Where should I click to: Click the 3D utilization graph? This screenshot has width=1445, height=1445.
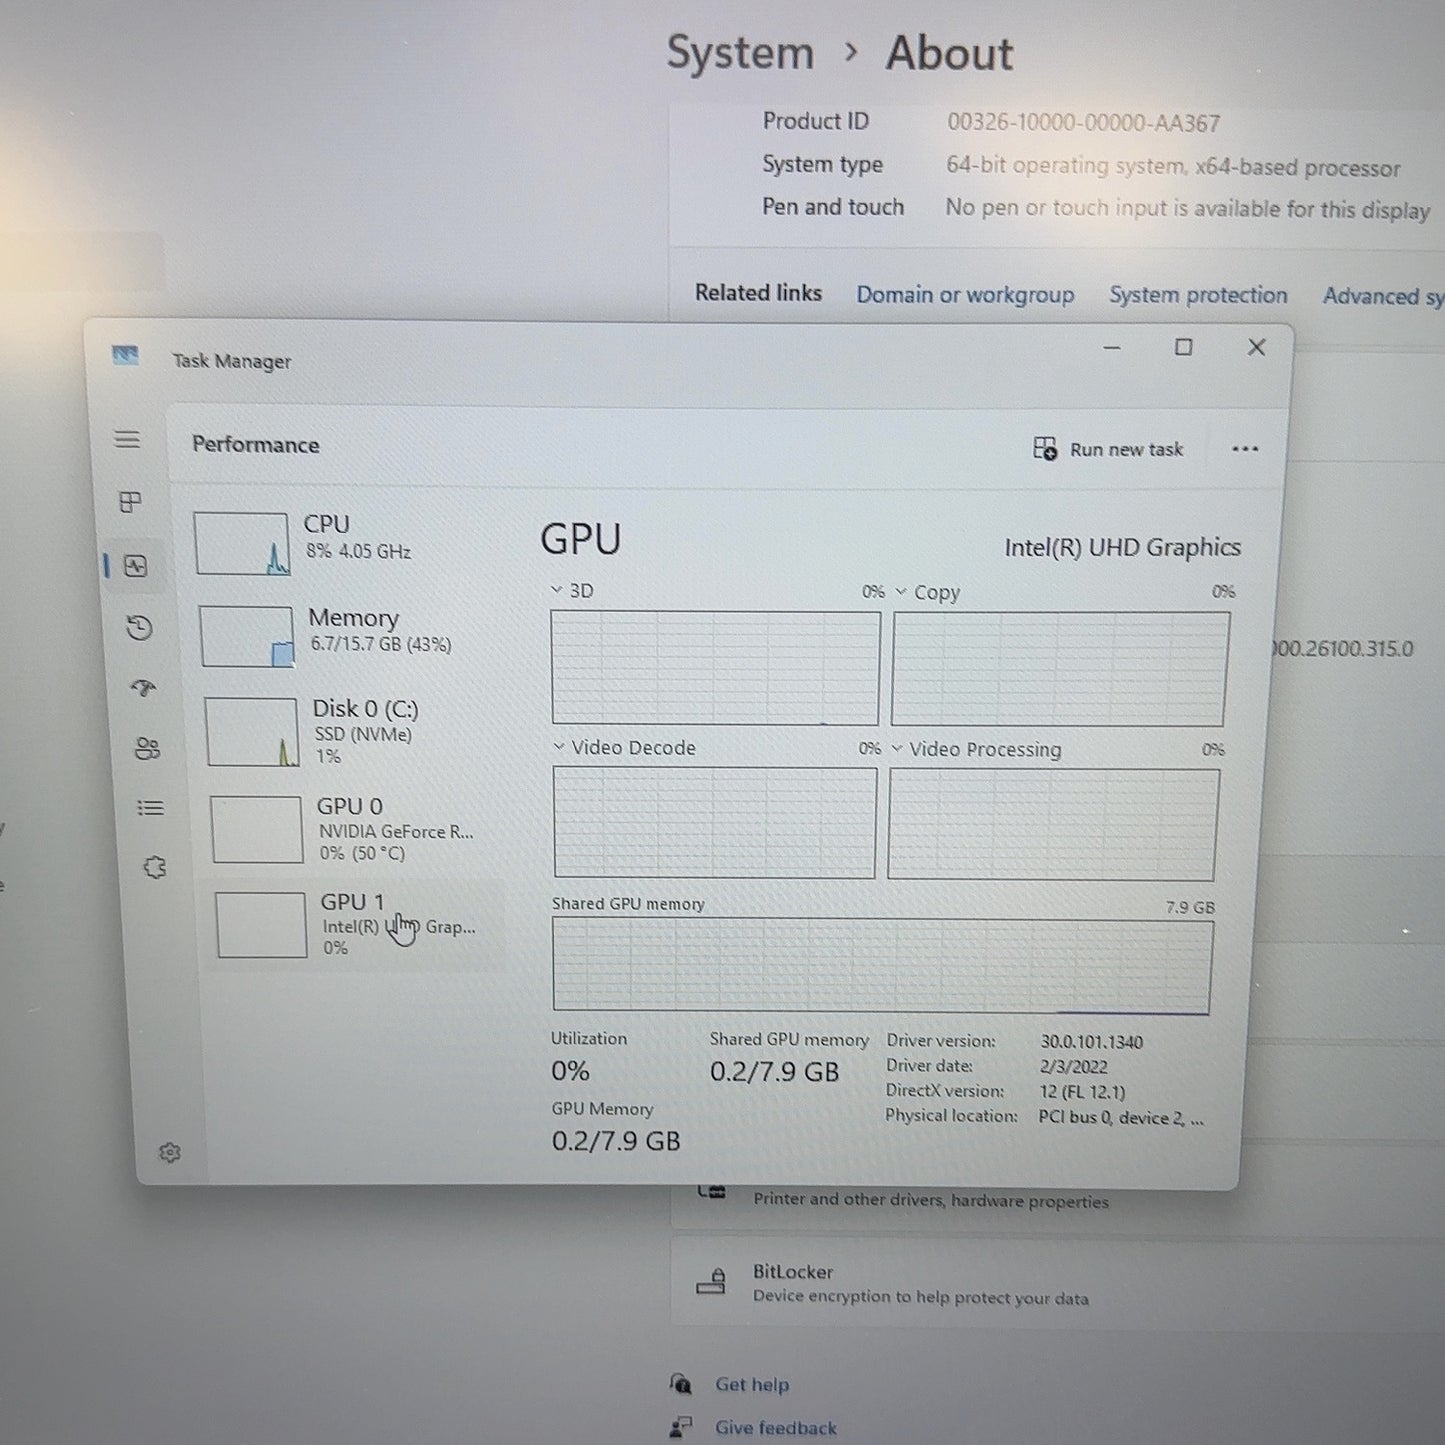pyautogui.click(x=715, y=668)
